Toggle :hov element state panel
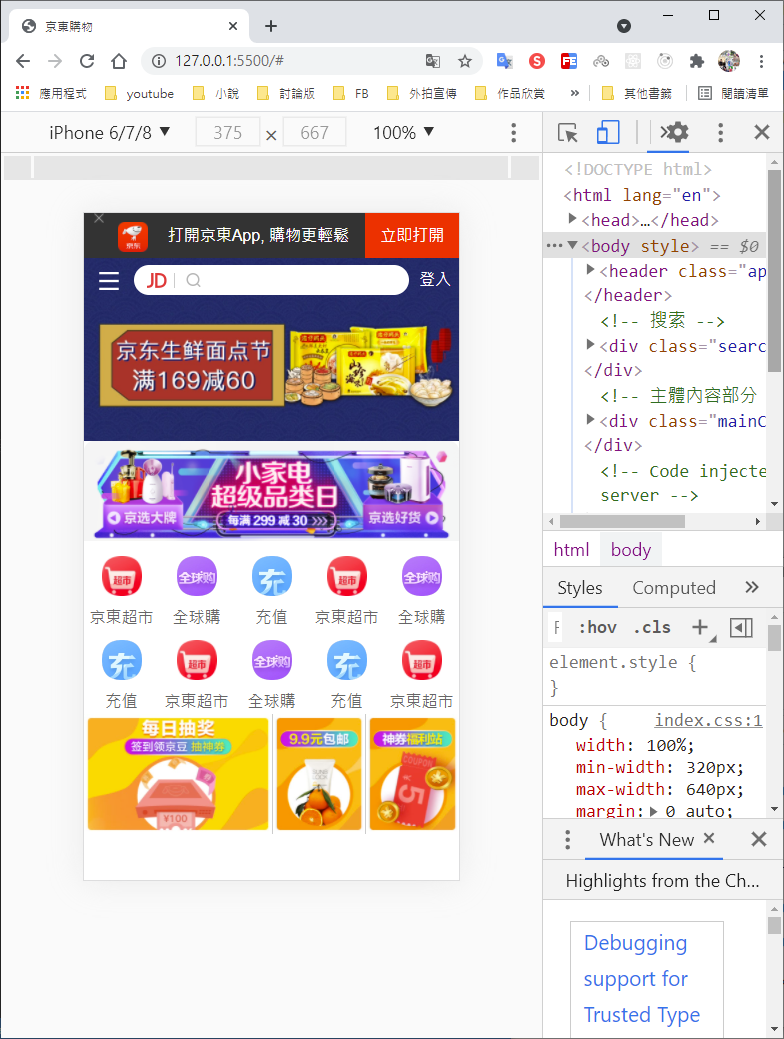Viewport: 784px width, 1039px height. pos(597,627)
